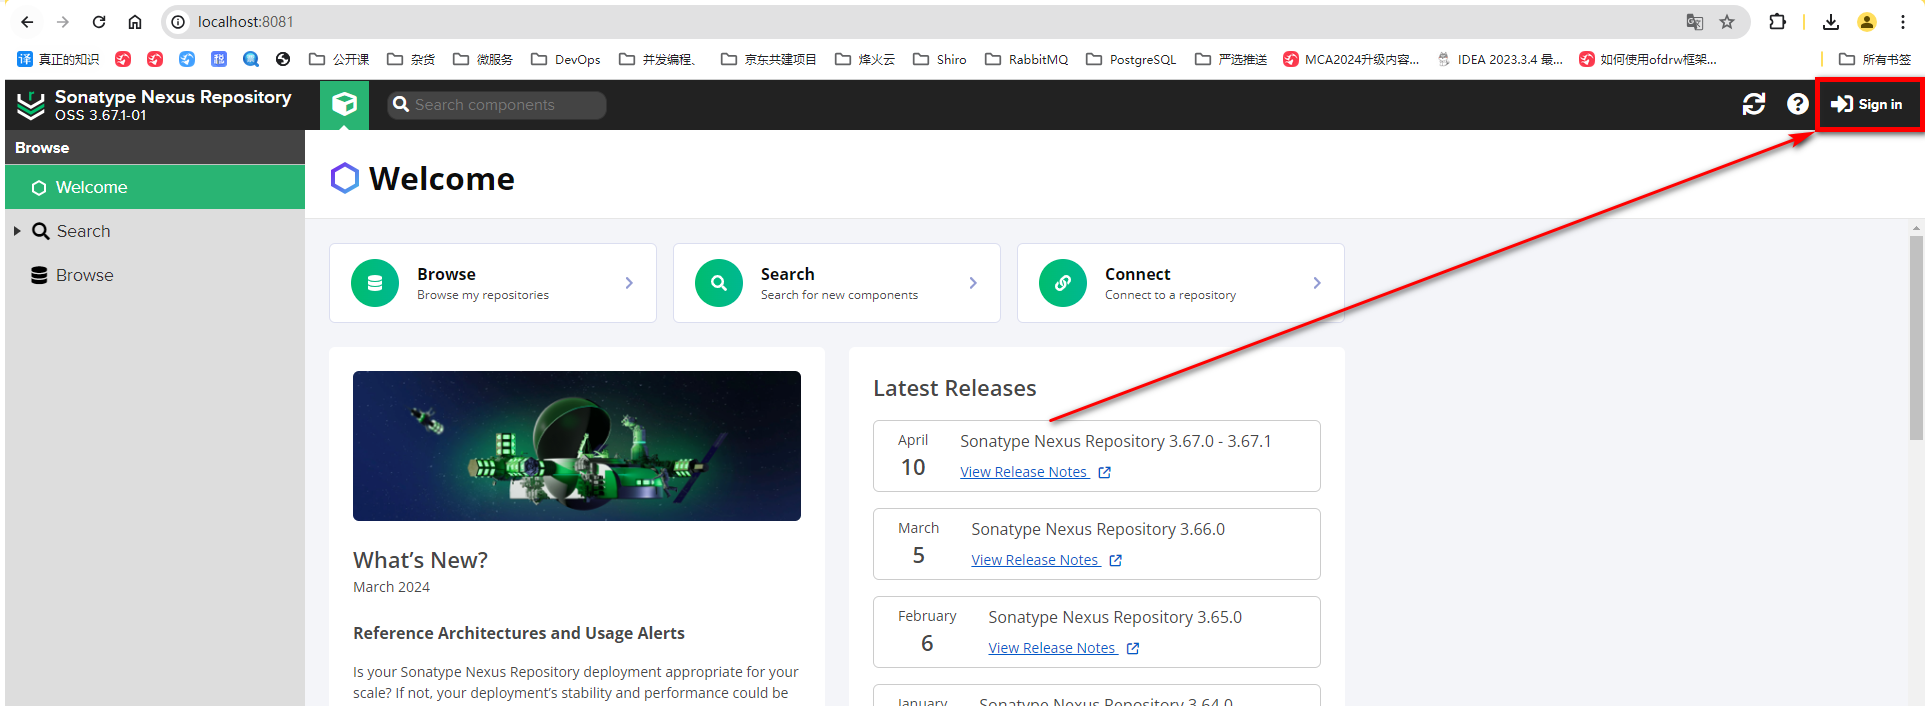Open View Release Notes for 3.67.0 - 3.67.1
The width and height of the screenshot is (1925, 706).
coord(1023,472)
